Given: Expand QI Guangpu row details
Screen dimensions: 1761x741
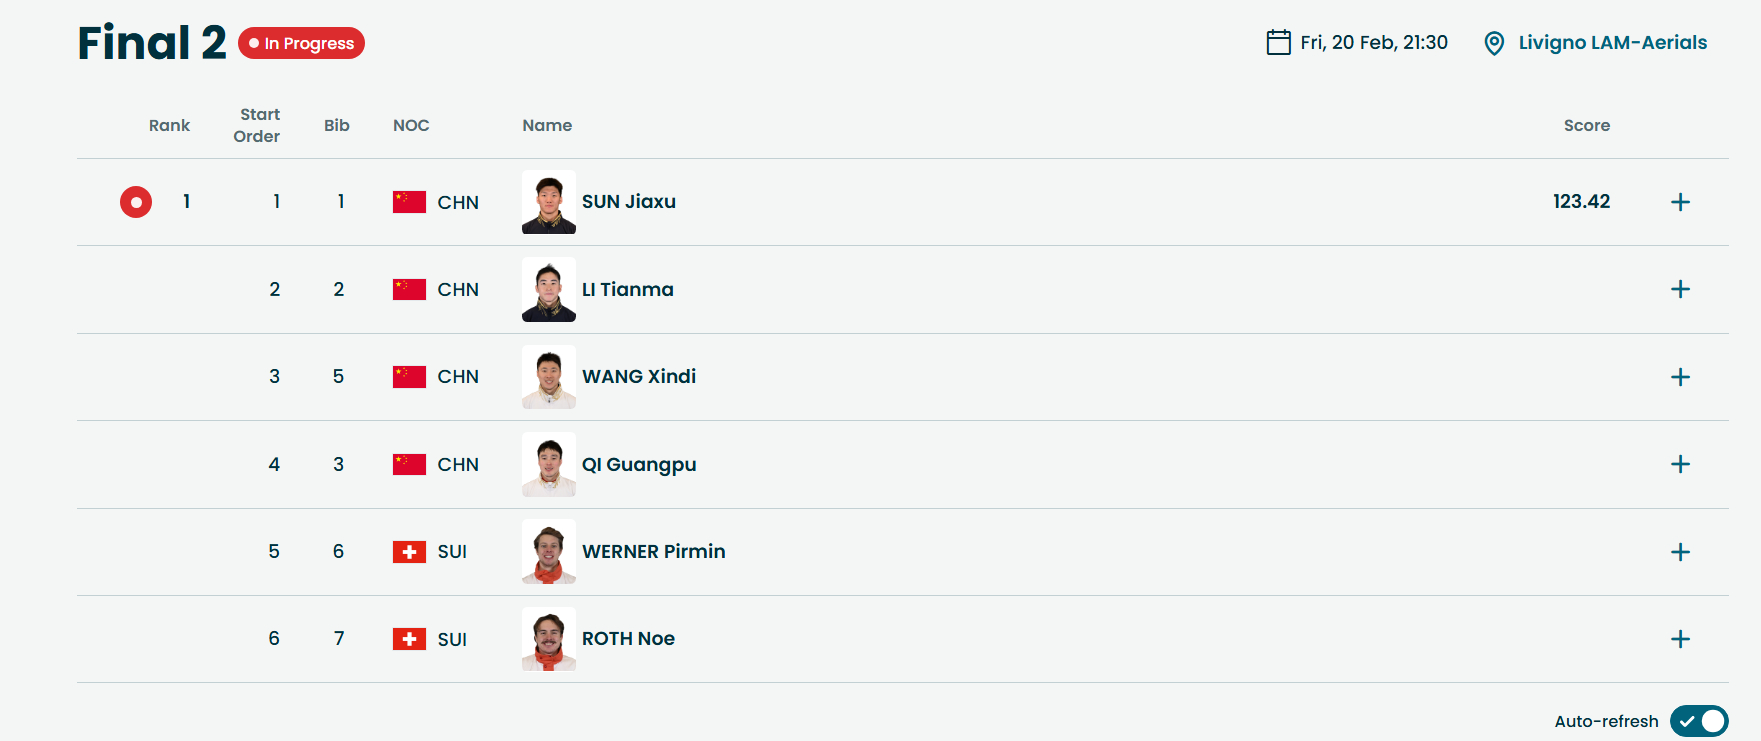Looking at the screenshot, I should (1680, 464).
